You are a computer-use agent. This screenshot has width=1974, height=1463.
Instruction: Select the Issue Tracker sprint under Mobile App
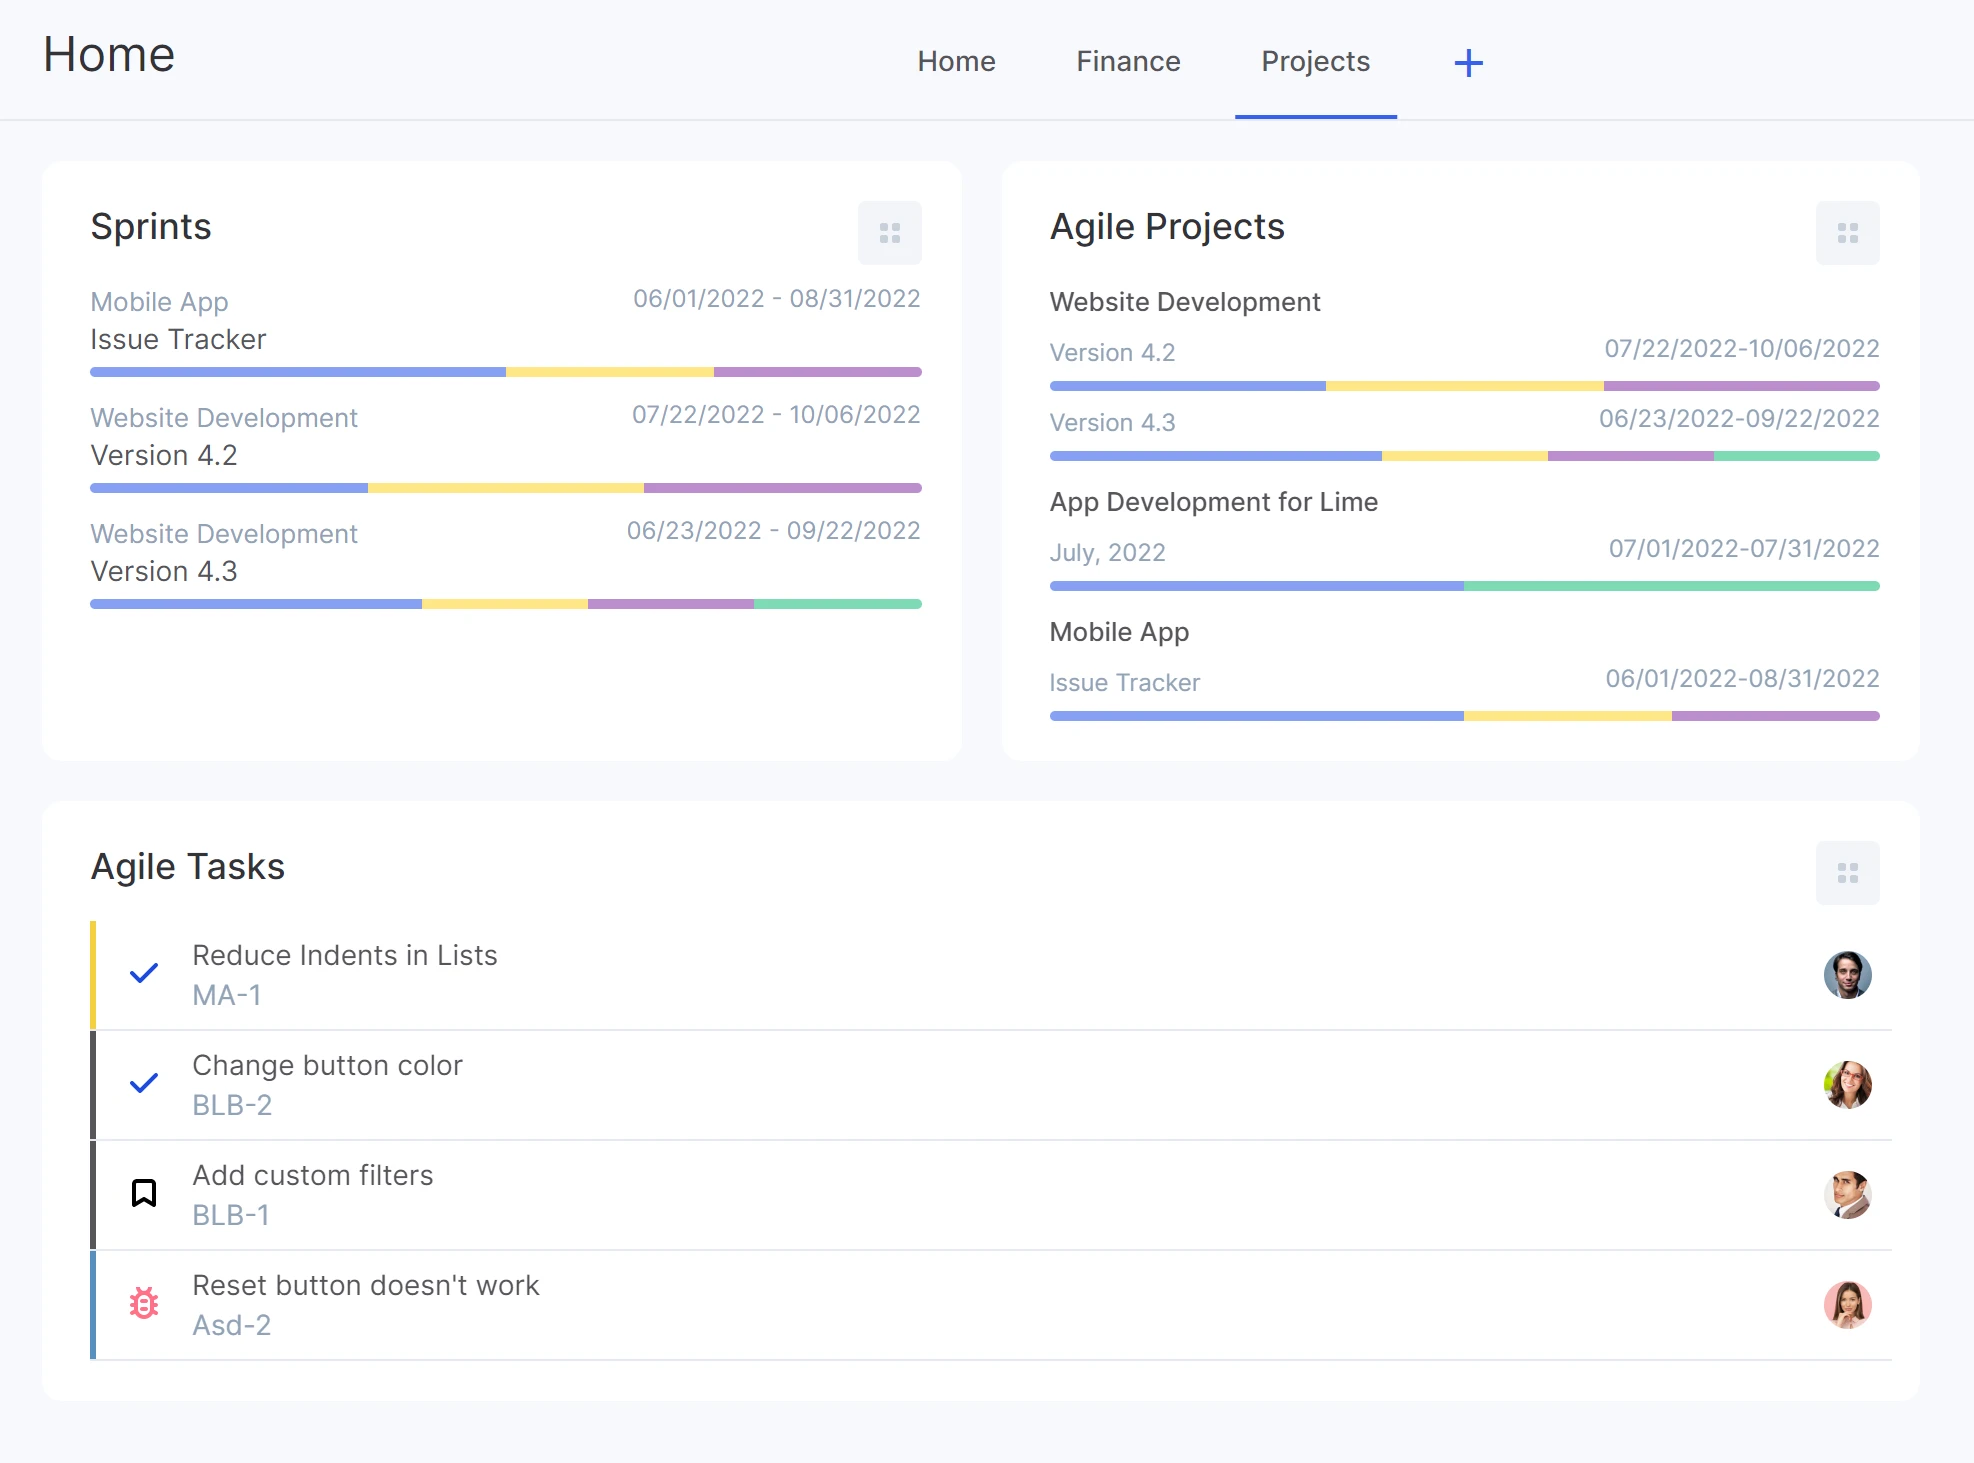pos(1124,682)
